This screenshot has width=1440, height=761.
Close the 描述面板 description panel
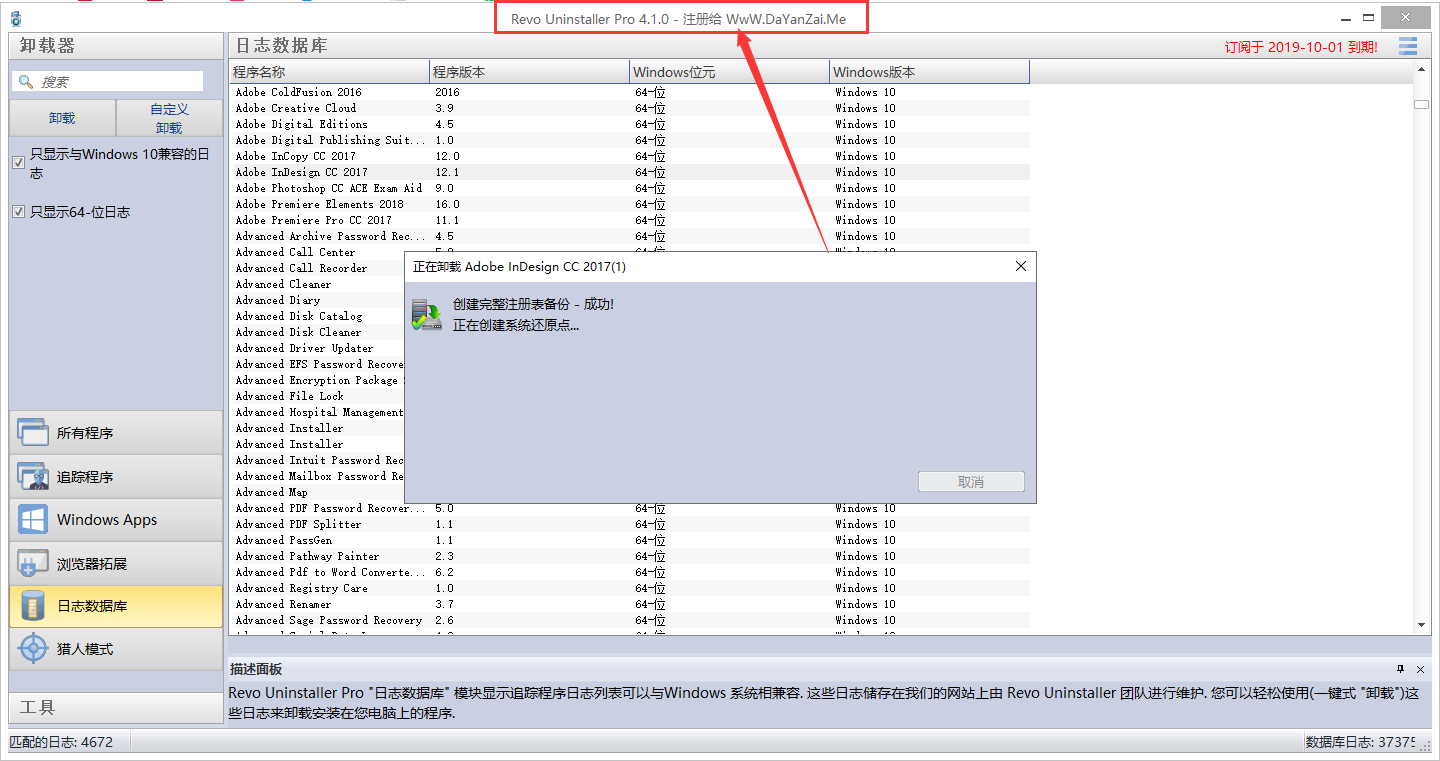[x=1420, y=669]
